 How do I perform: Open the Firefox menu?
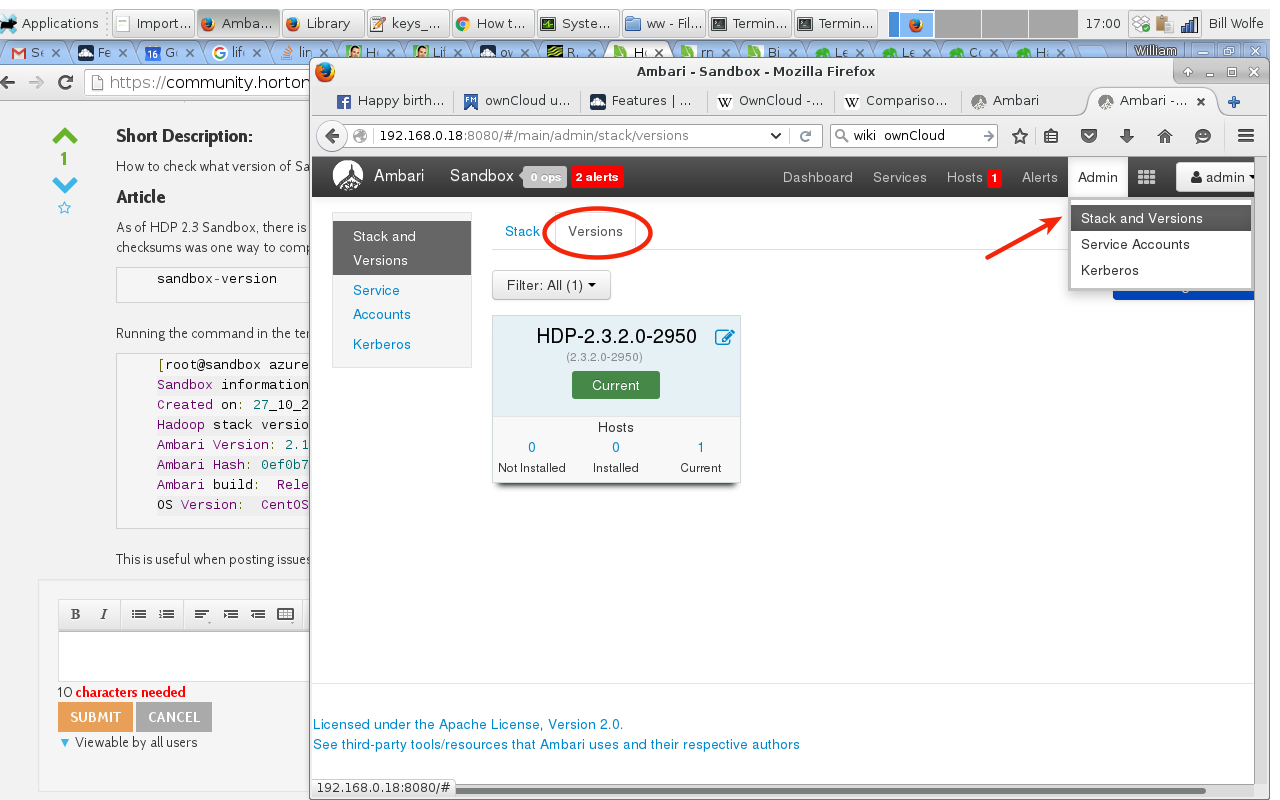(x=1246, y=135)
